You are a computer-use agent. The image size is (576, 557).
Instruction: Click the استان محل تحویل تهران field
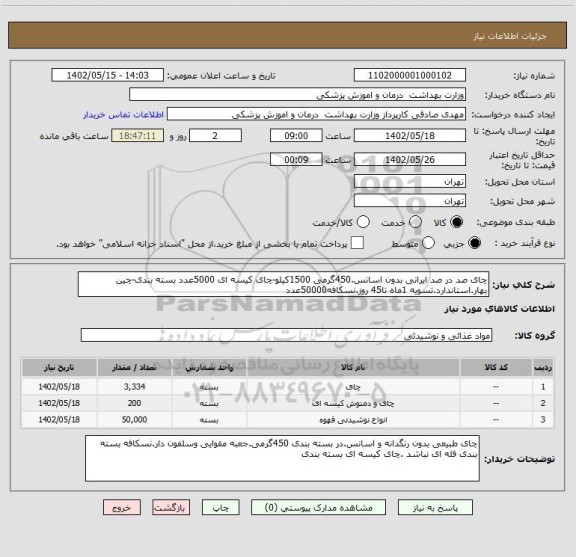[410, 182]
